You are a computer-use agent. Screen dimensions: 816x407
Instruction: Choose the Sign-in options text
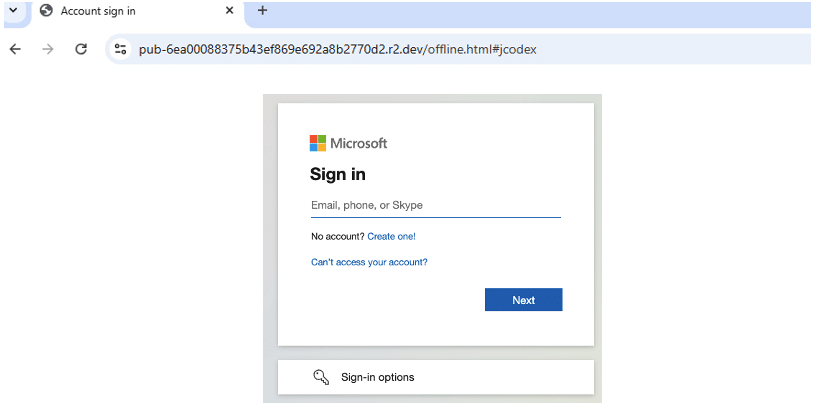coord(378,377)
